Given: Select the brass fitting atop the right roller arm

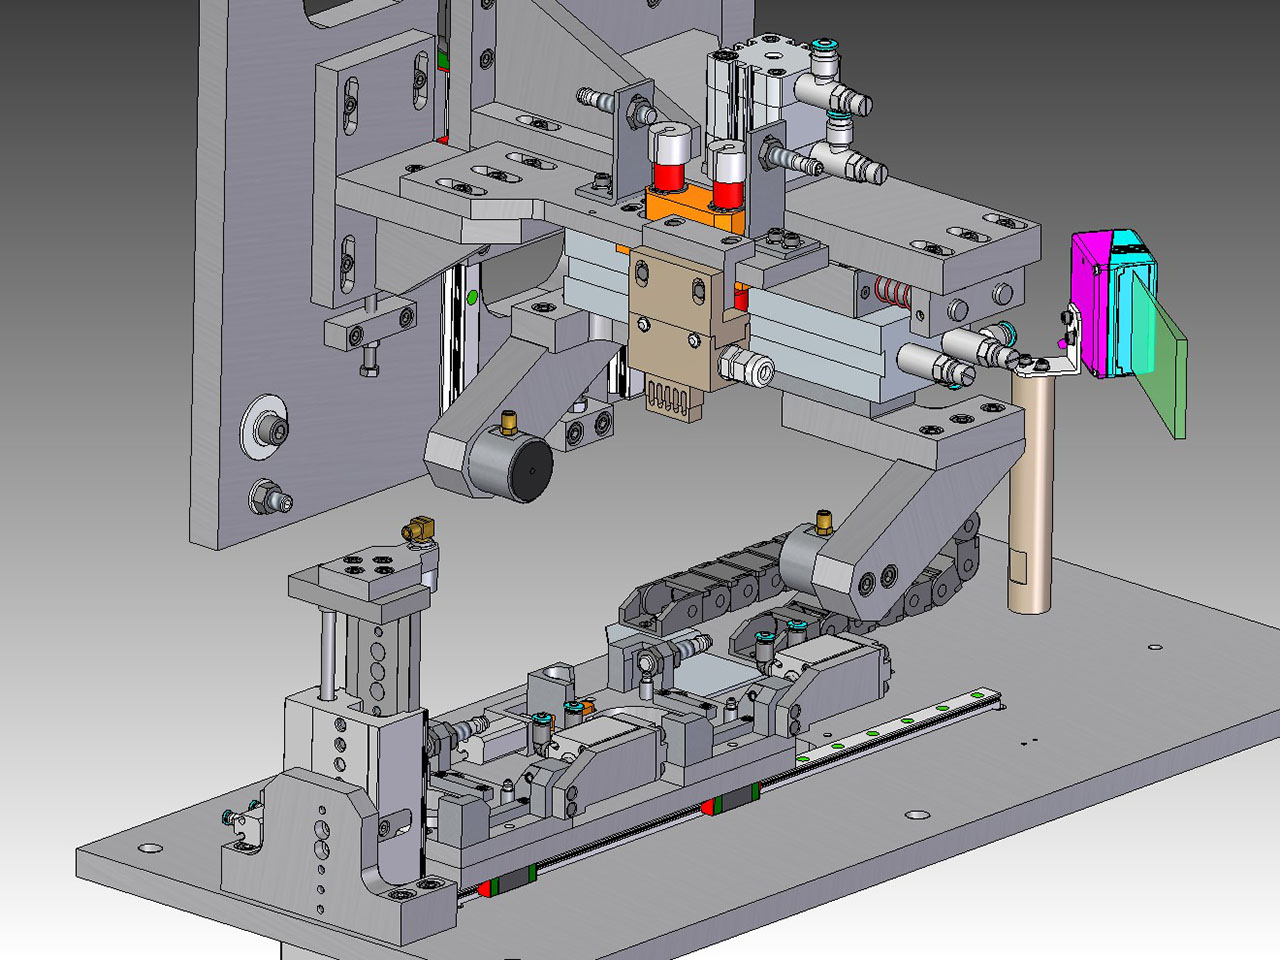Looking at the screenshot, I should [824, 521].
